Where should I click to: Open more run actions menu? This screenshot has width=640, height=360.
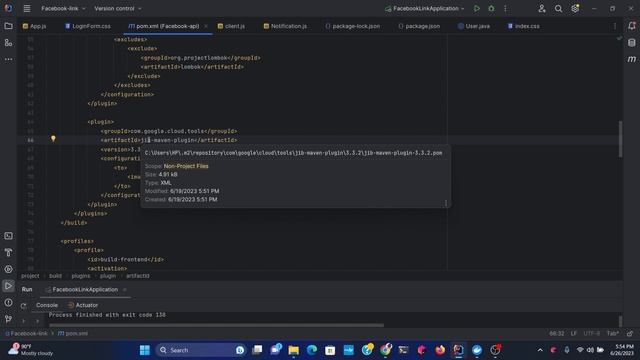(505, 8)
